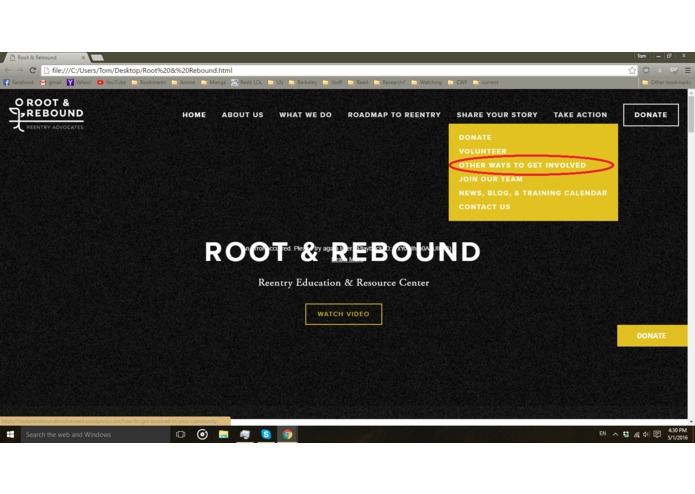
Task: Open the Anime bookmarks folder
Action: coord(183,82)
